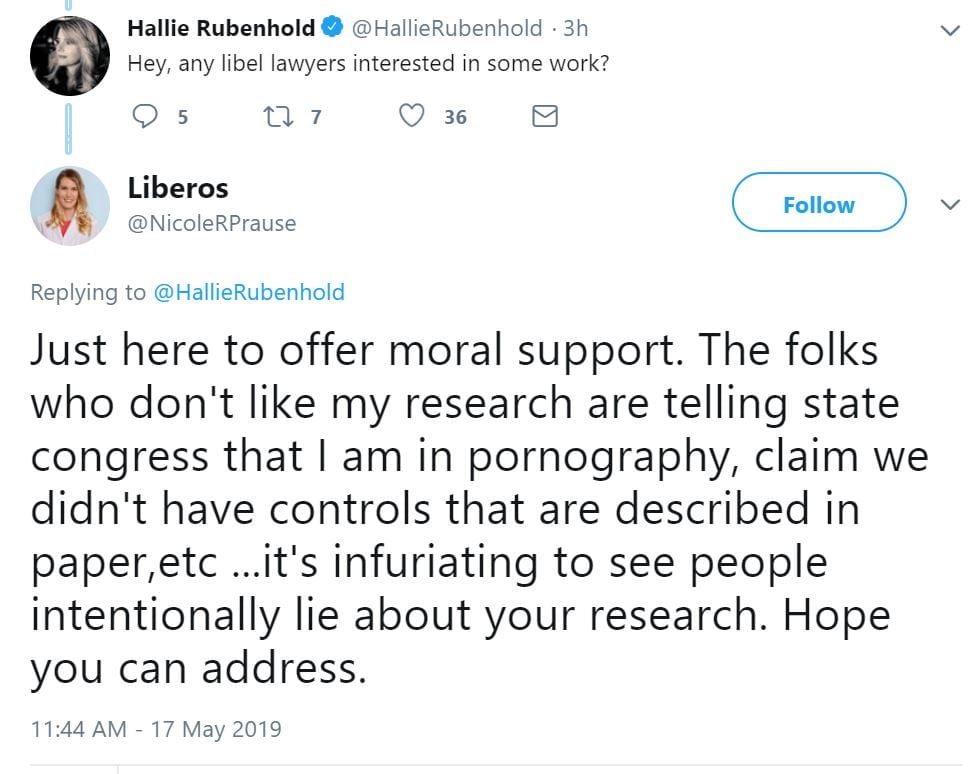Click @HallieRubenhold in the Replying to line
972x774 pixels.
(248, 292)
